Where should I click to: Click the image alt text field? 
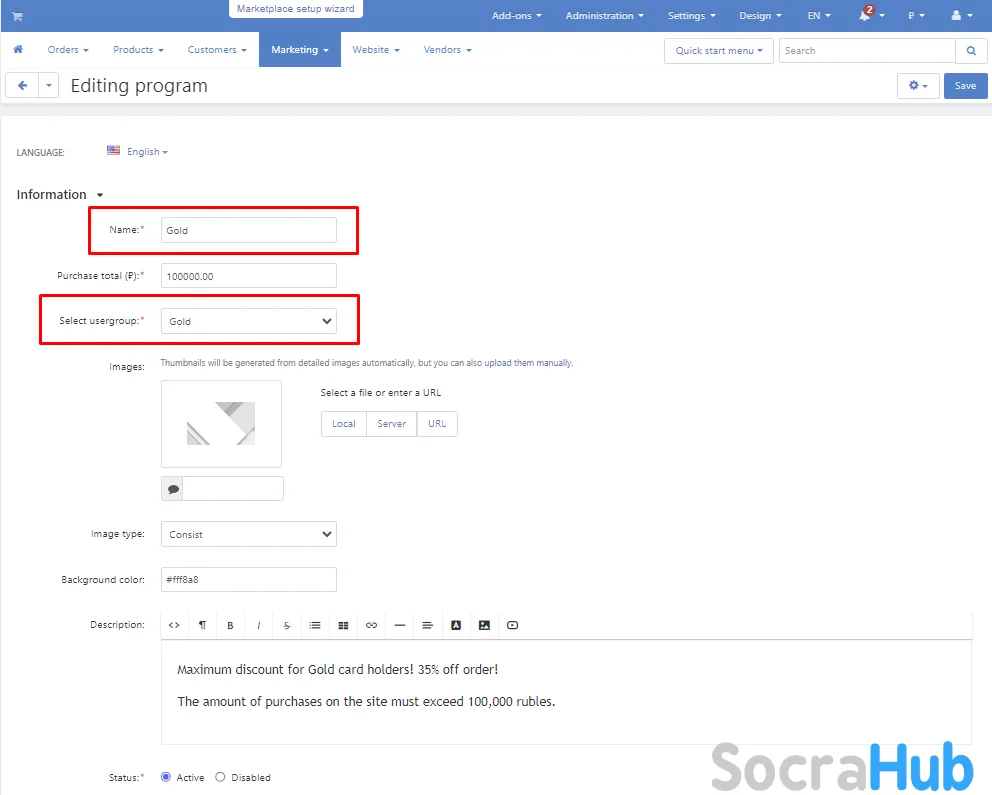pyautogui.click(x=233, y=489)
